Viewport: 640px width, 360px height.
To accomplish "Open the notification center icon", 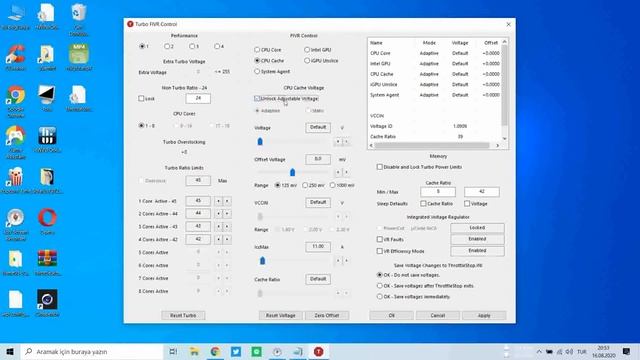I will pos(627,351).
